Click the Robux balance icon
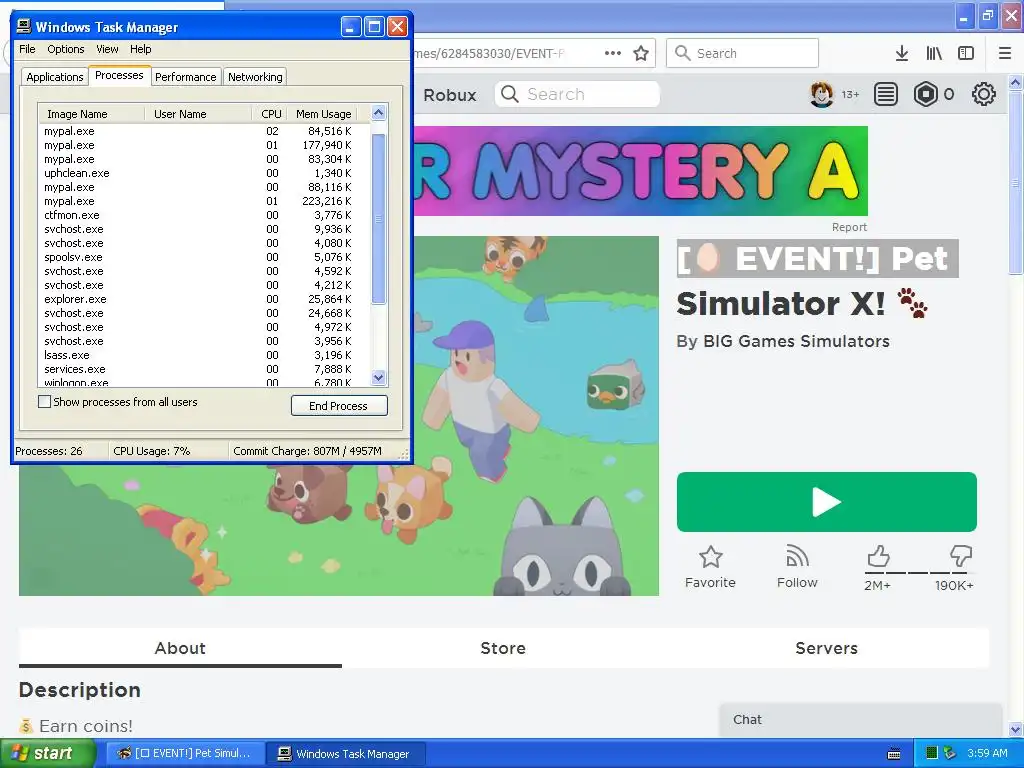 pos(925,95)
